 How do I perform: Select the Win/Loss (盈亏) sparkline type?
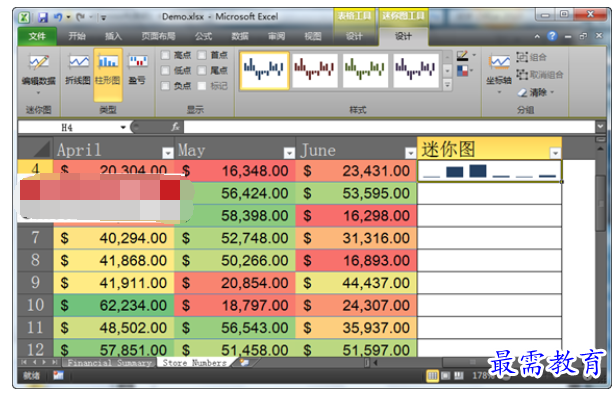(138, 69)
